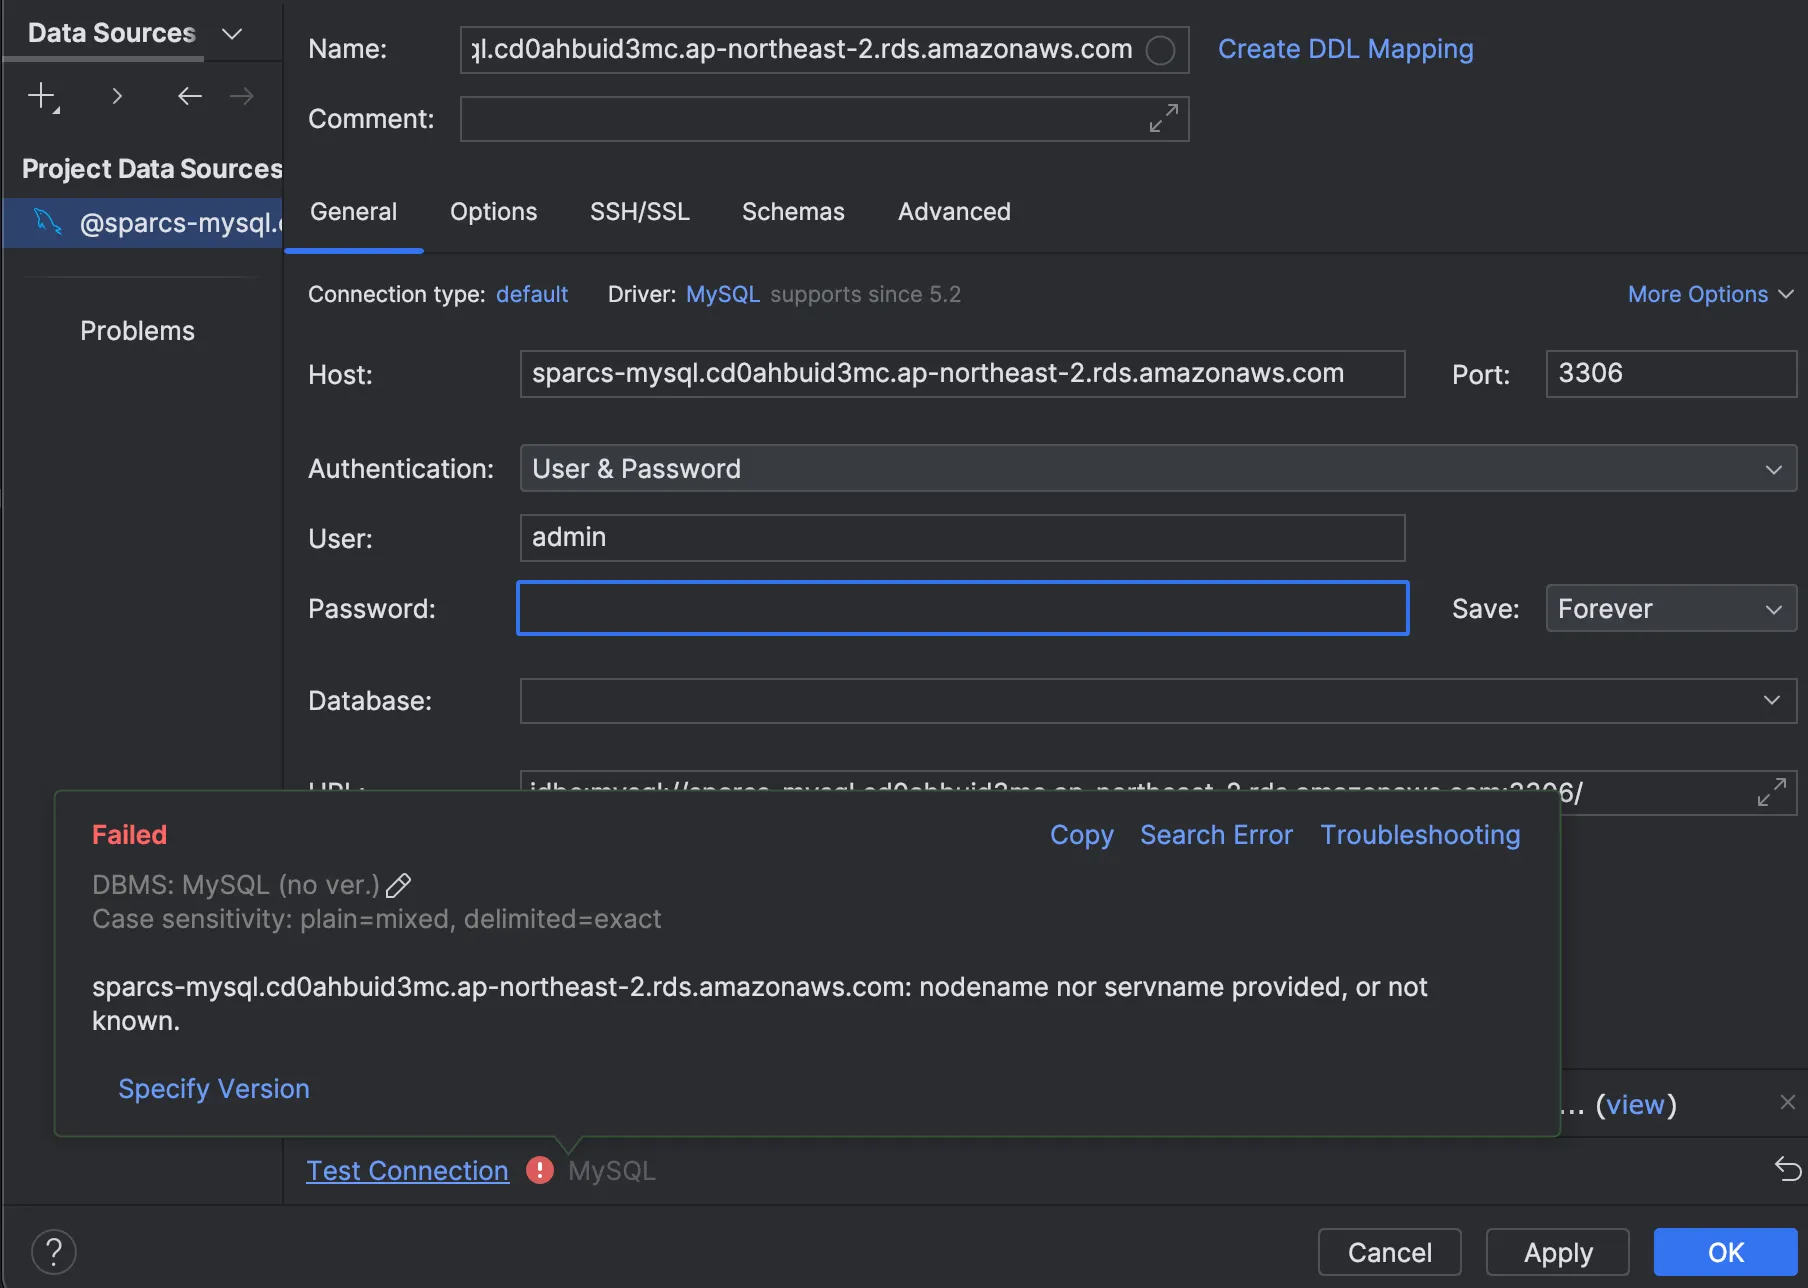Open help with the question mark button
This screenshot has height=1288, width=1808.
click(54, 1252)
